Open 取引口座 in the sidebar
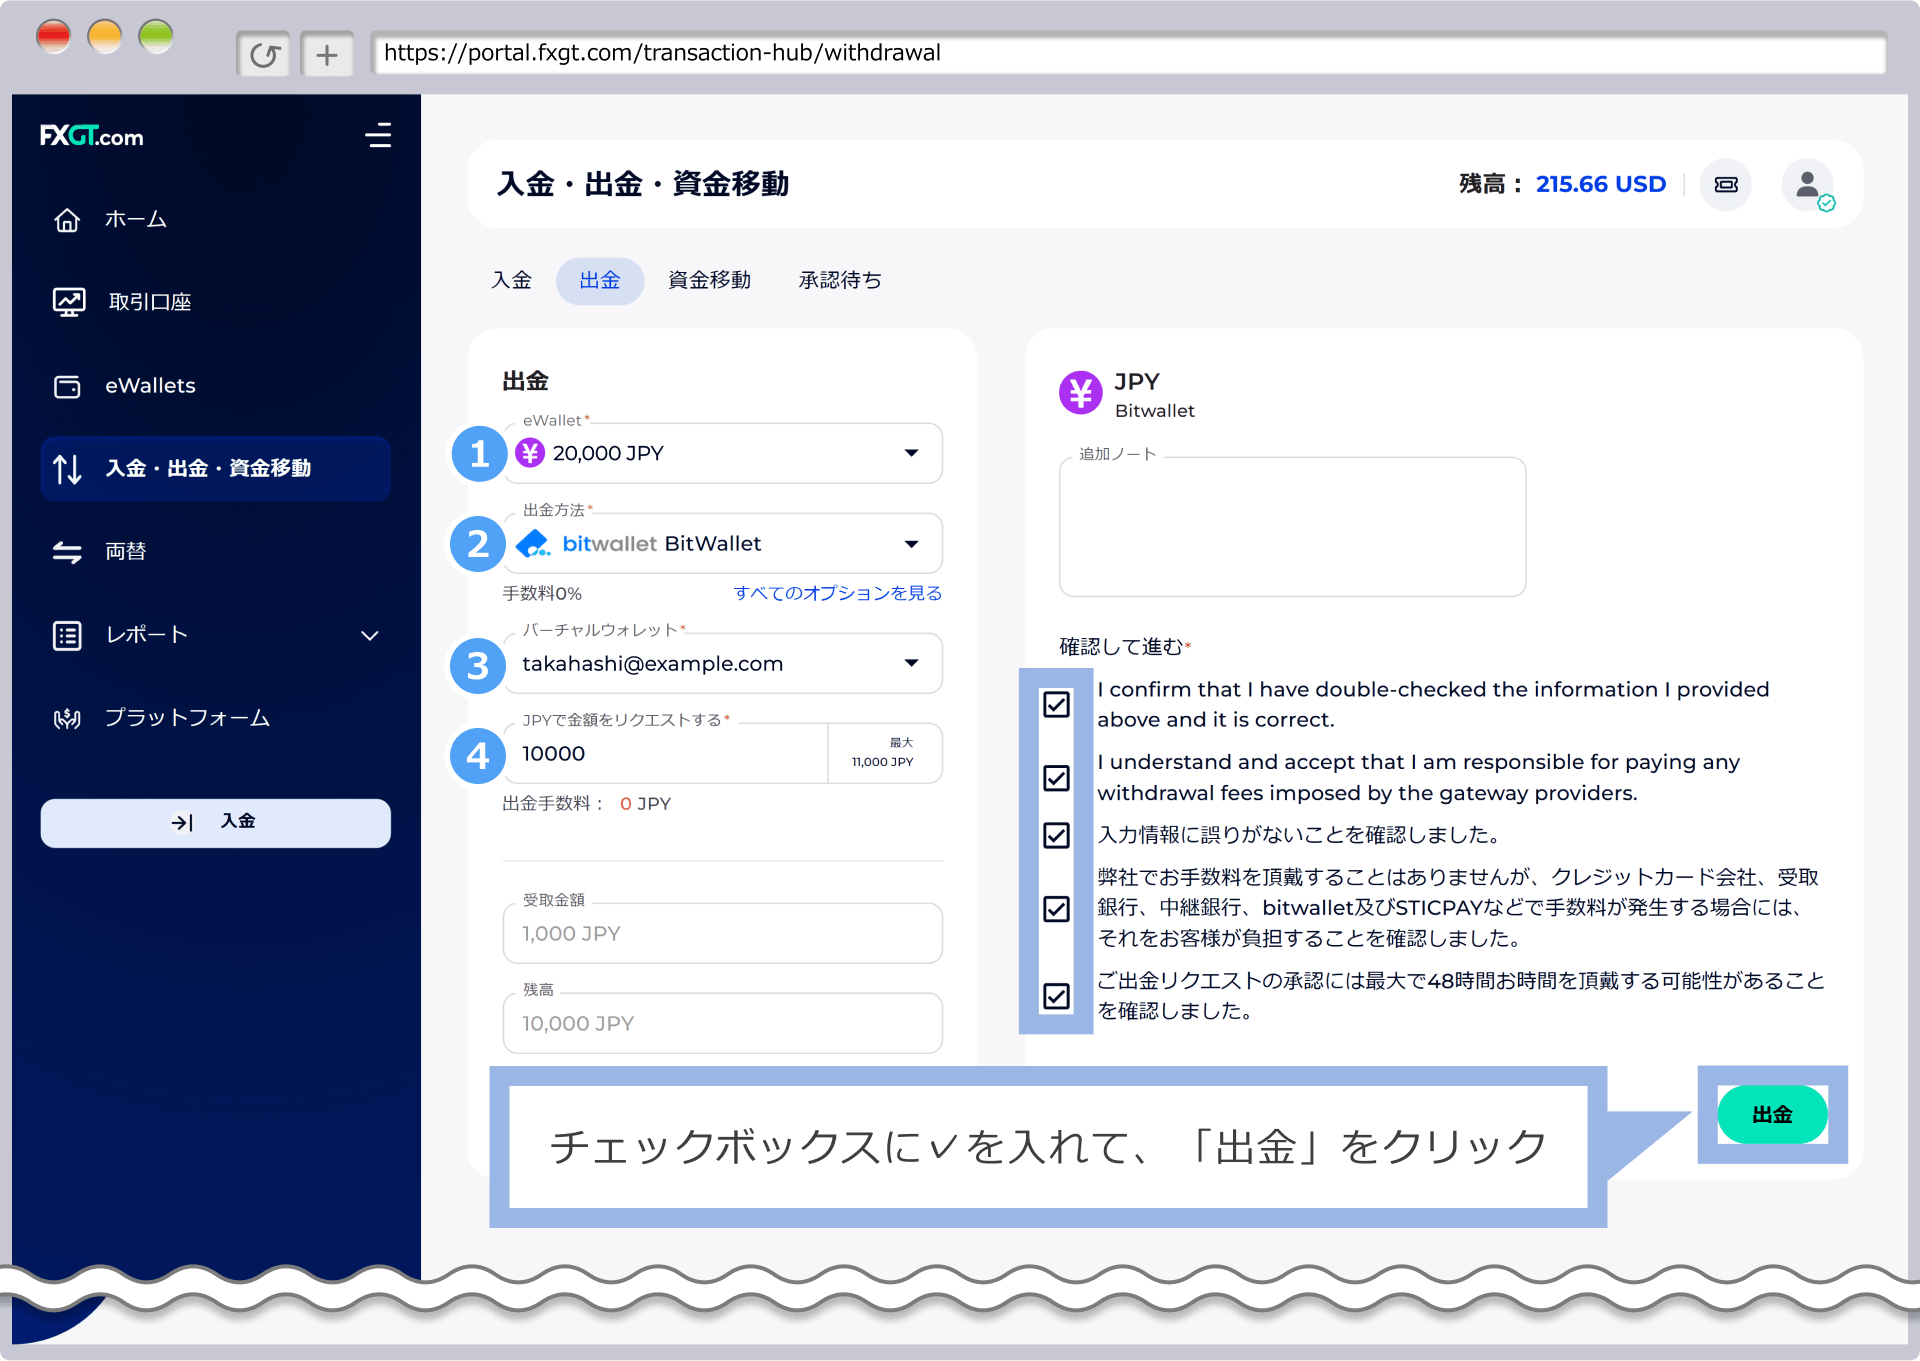 point(215,302)
